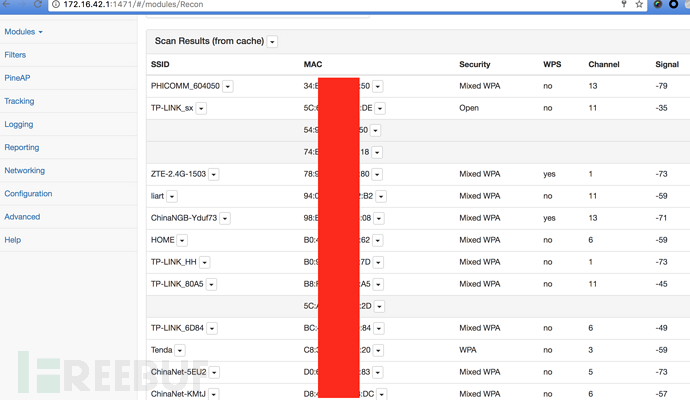Open dropdown beside SSID PHICOMM_604050
Screen dimensions: 690x400
point(228,86)
